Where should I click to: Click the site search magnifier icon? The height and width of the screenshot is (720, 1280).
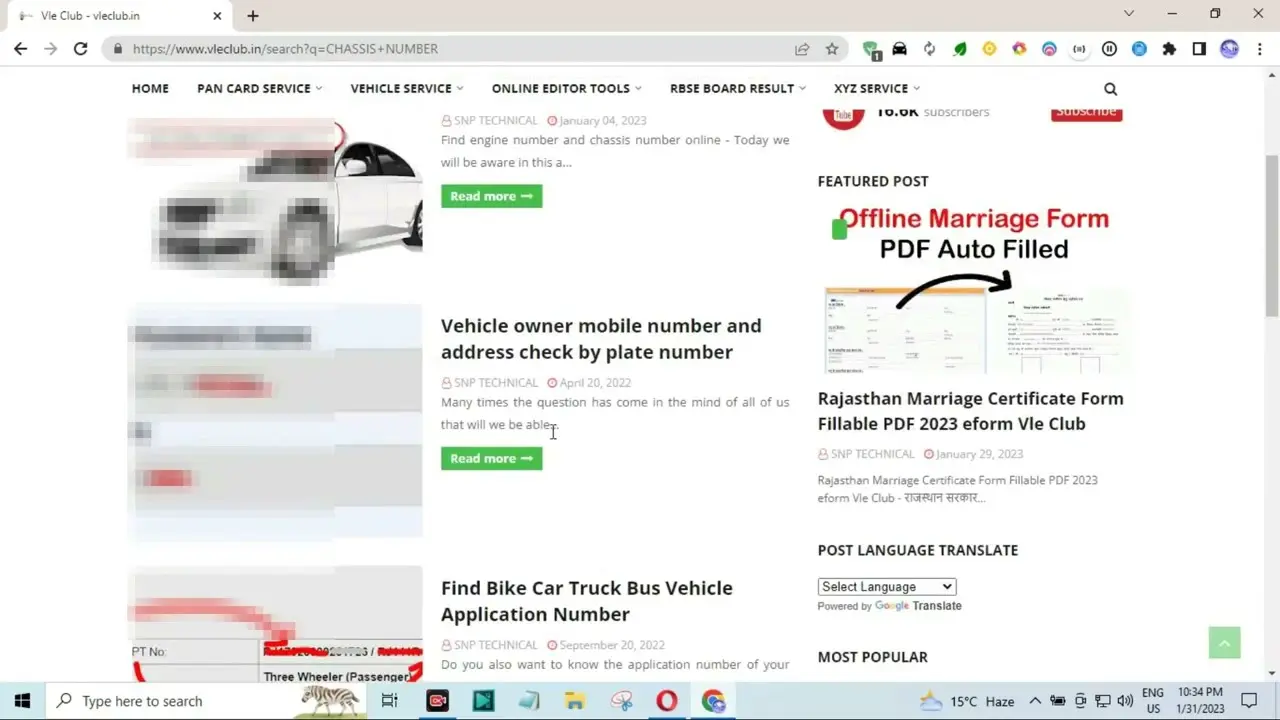pyautogui.click(x=1110, y=89)
